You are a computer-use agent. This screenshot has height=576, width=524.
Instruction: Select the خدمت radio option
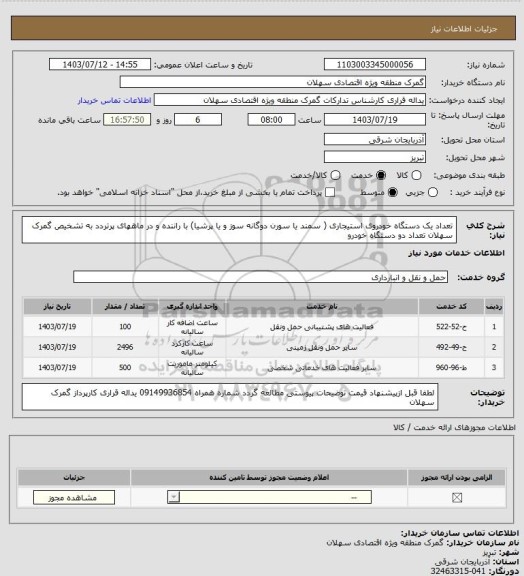pyautogui.click(x=381, y=175)
